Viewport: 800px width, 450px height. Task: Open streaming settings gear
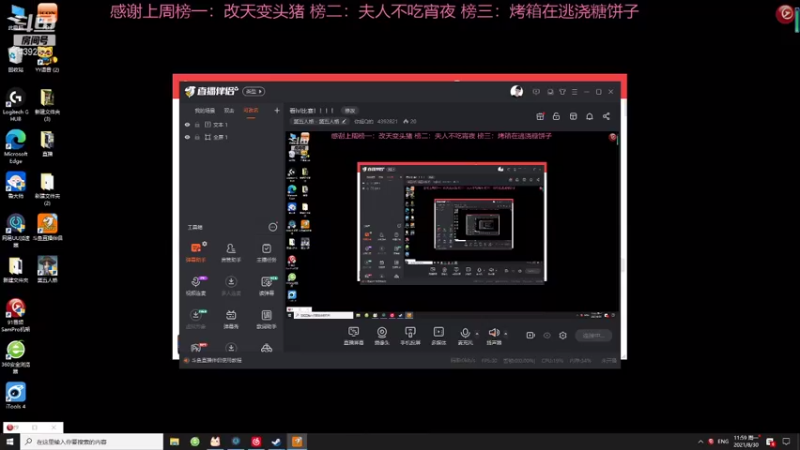click(x=563, y=335)
